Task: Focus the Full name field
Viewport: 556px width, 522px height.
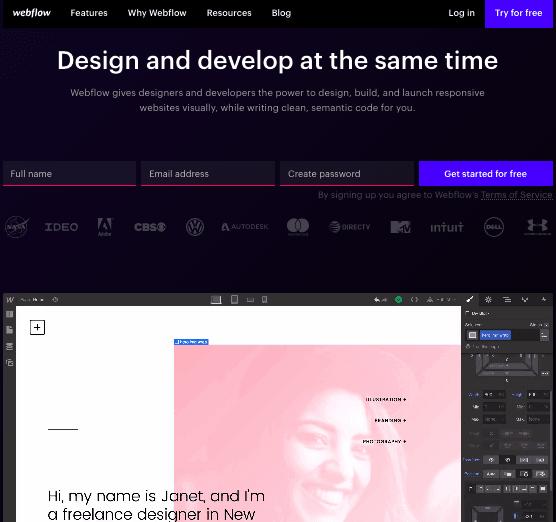Action: [70, 174]
